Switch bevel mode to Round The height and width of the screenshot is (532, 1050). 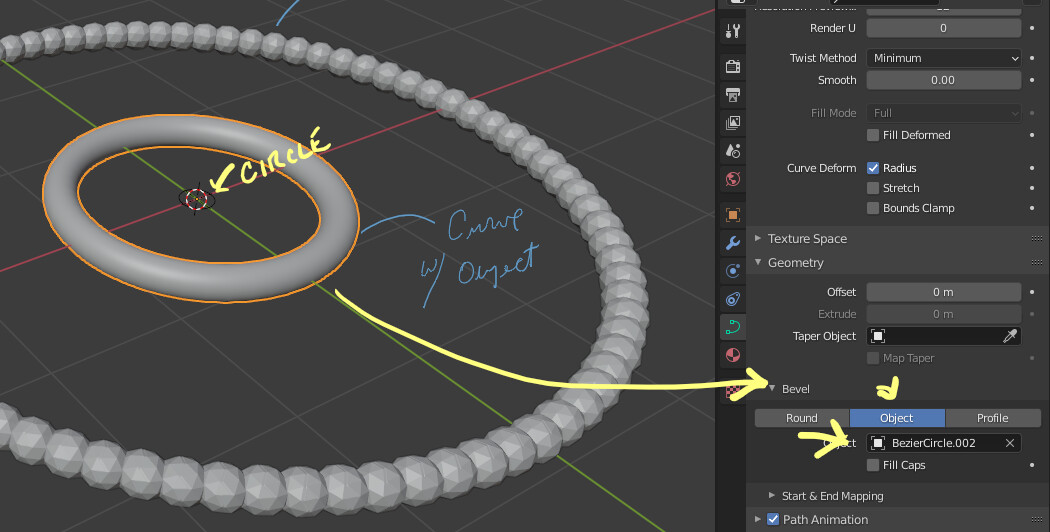tap(802, 418)
